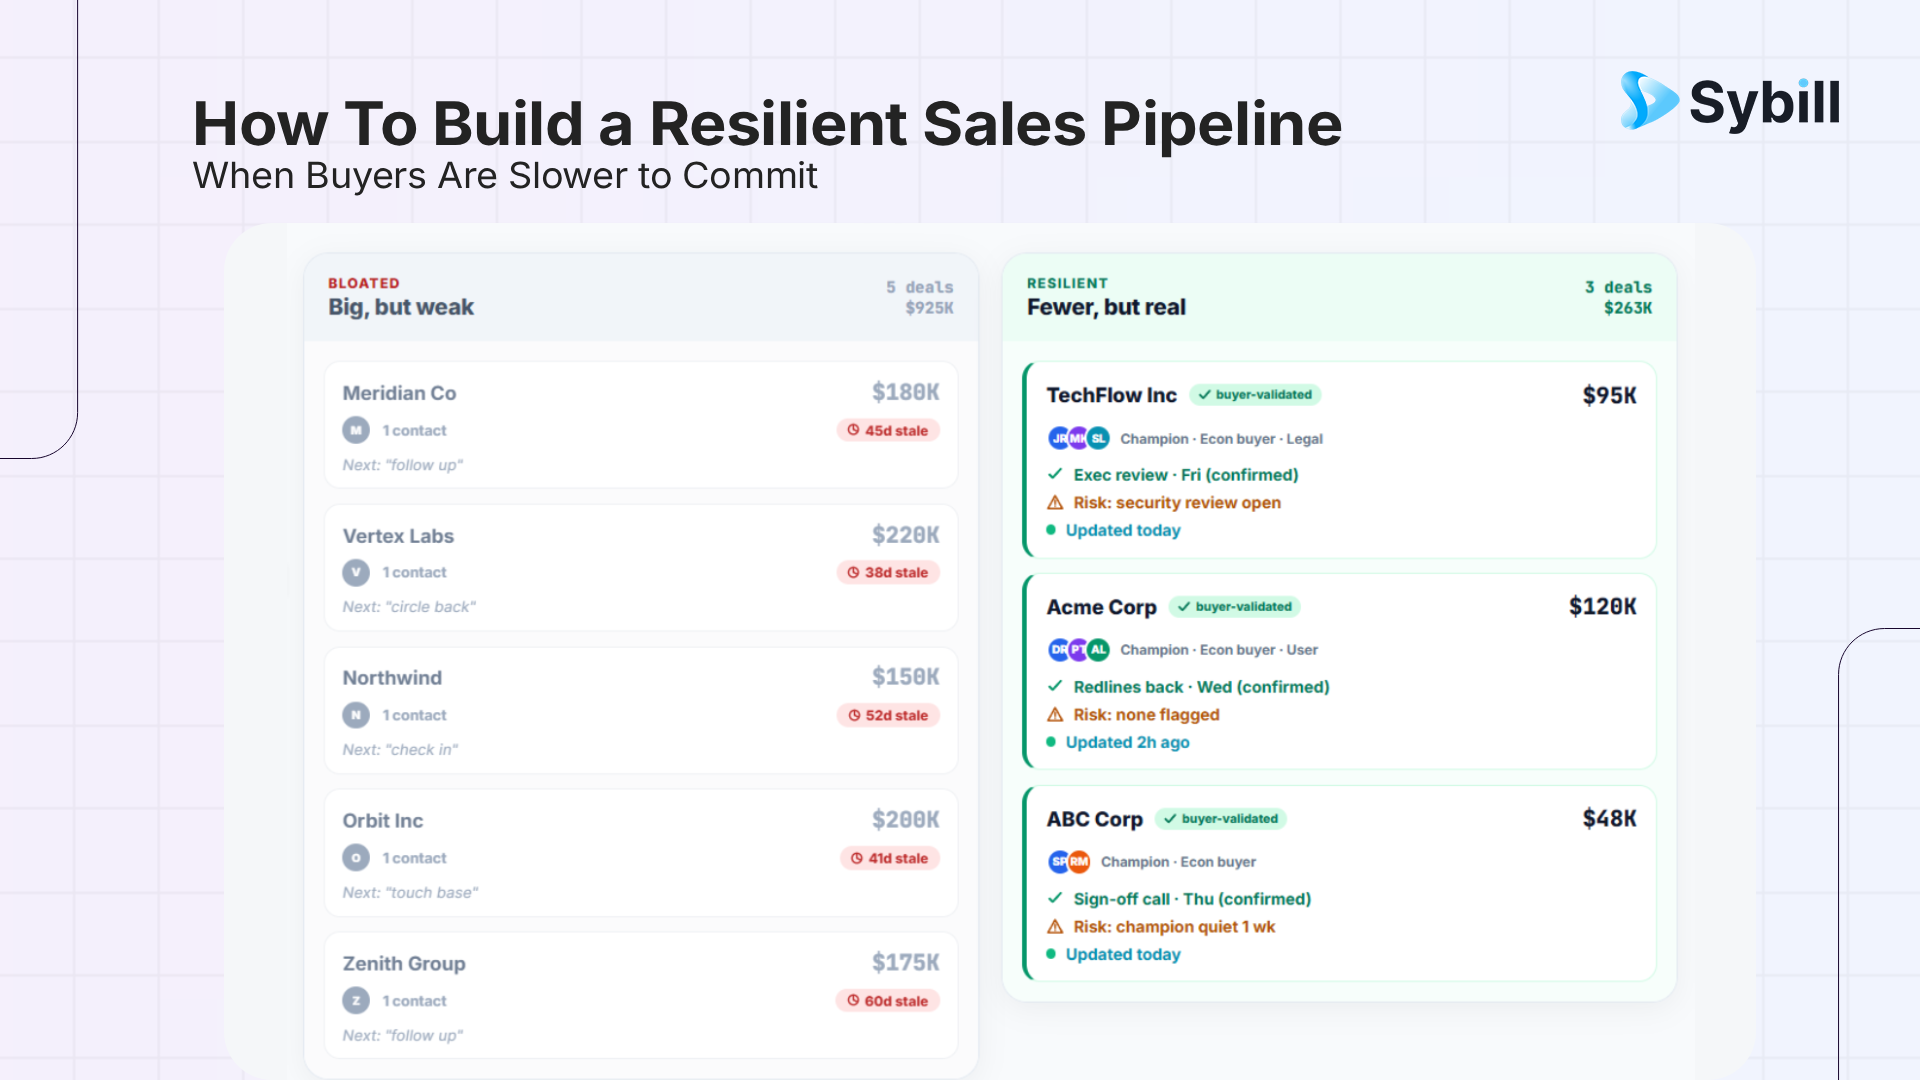Click 'Sign-off call · Thu (confirmed)' text
Screen dimensions: 1920x1080
point(1192,899)
